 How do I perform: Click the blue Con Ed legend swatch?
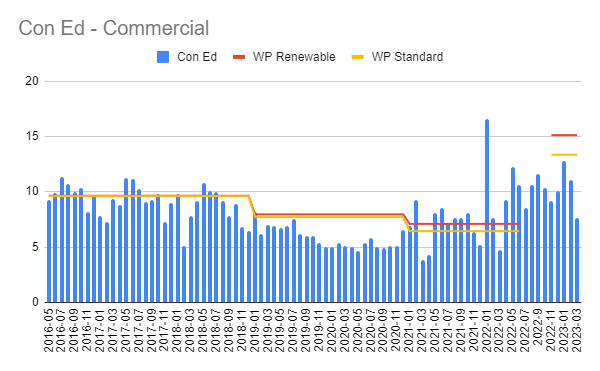coord(163,57)
